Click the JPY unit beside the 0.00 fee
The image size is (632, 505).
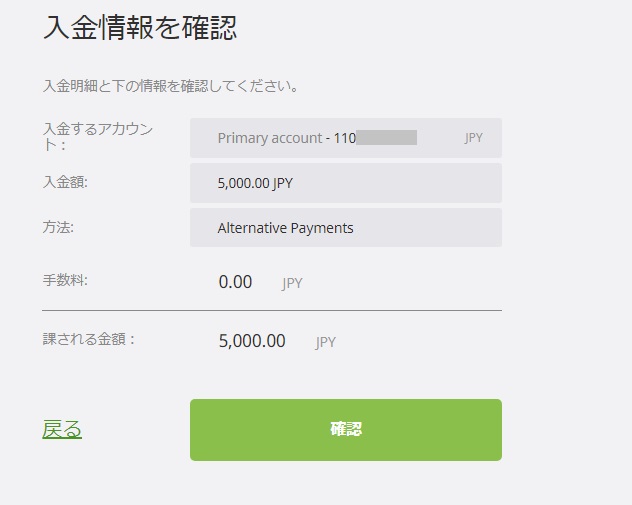click(x=292, y=284)
